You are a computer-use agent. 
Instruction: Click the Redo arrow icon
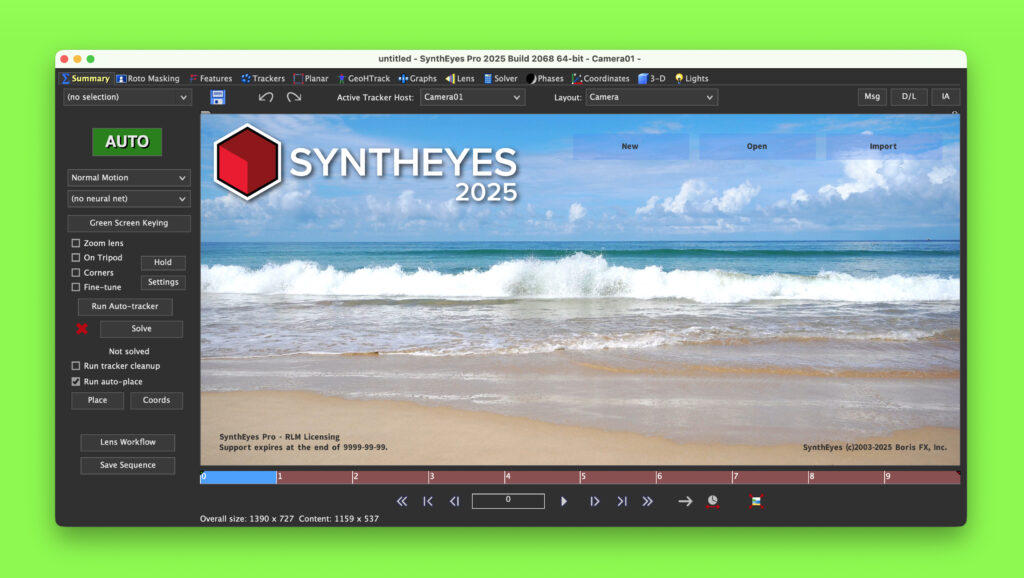(293, 96)
